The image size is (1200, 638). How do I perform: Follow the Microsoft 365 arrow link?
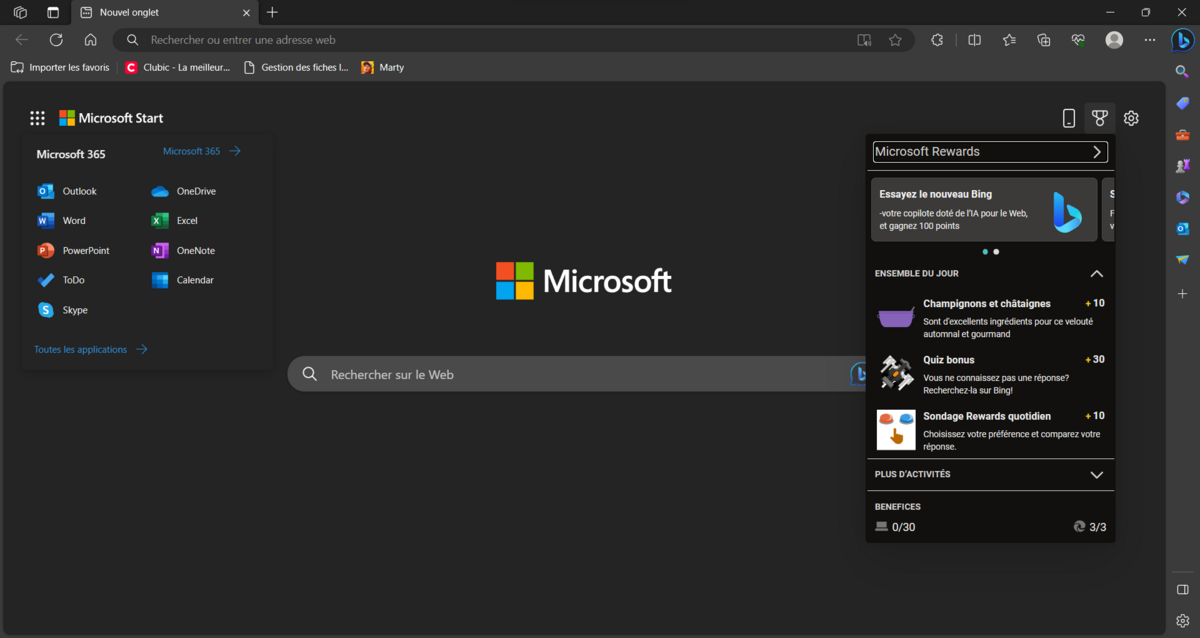(202, 151)
